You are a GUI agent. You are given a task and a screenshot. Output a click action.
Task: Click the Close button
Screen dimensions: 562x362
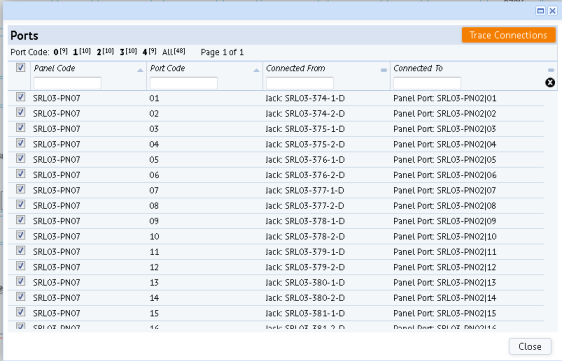coord(530,347)
